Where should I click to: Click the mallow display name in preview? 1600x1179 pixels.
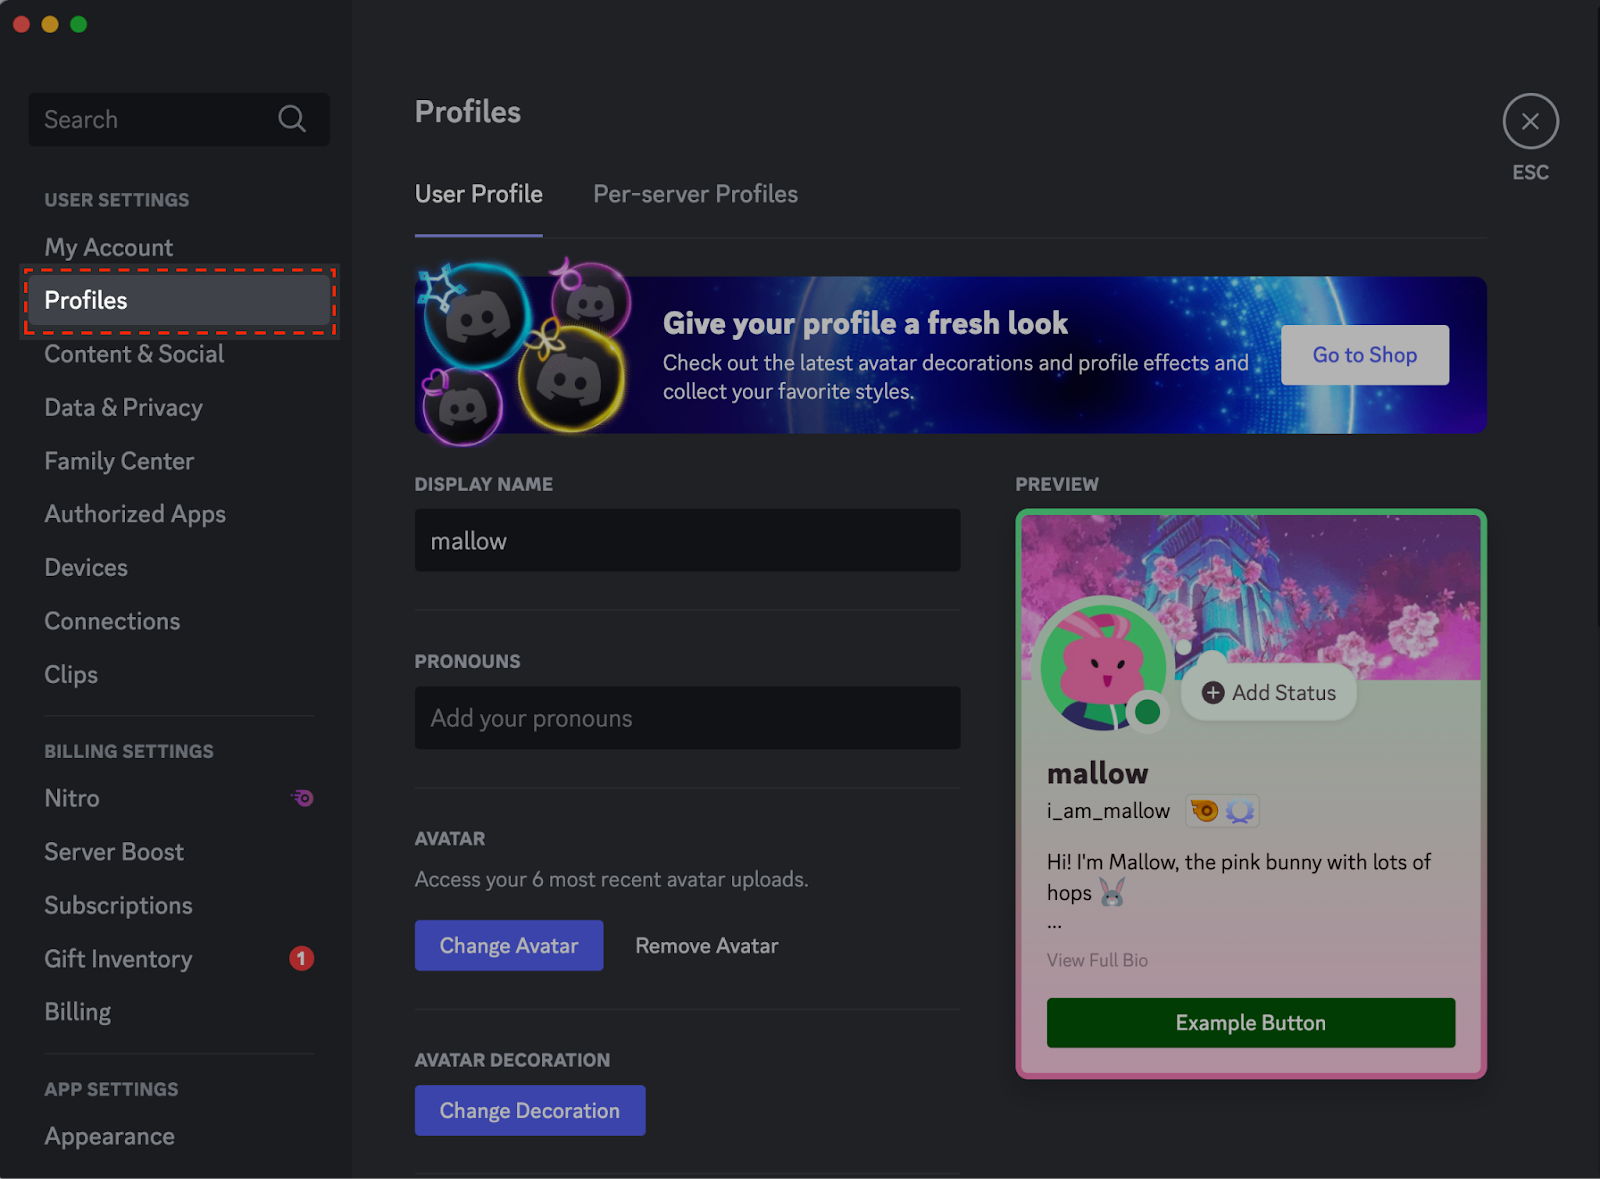tap(1097, 773)
